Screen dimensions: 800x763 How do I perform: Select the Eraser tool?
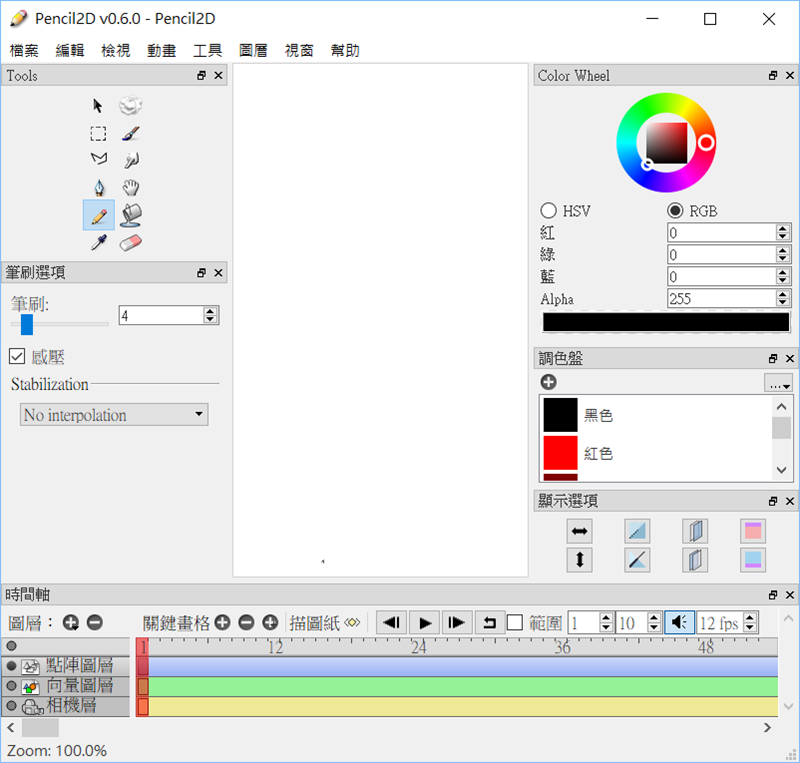[x=130, y=242]
